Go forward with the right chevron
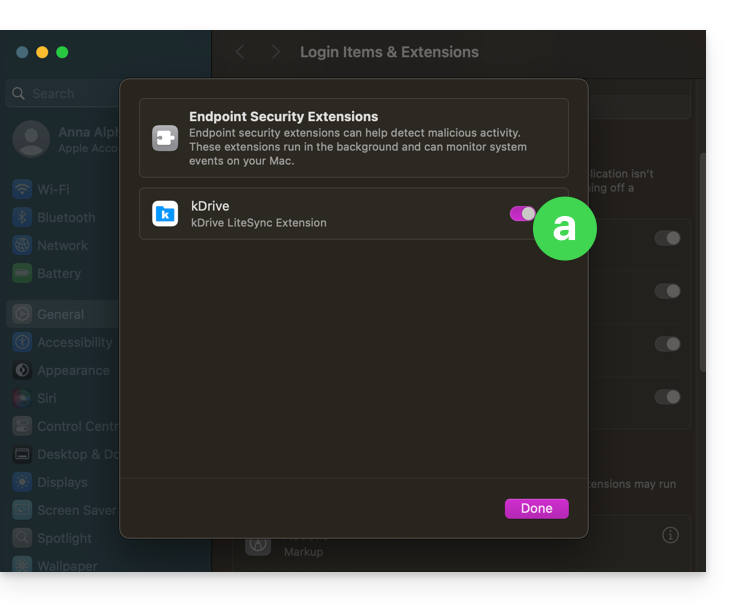Image resolution: width=736 pixels, height=602 pixels. (276, 52)
